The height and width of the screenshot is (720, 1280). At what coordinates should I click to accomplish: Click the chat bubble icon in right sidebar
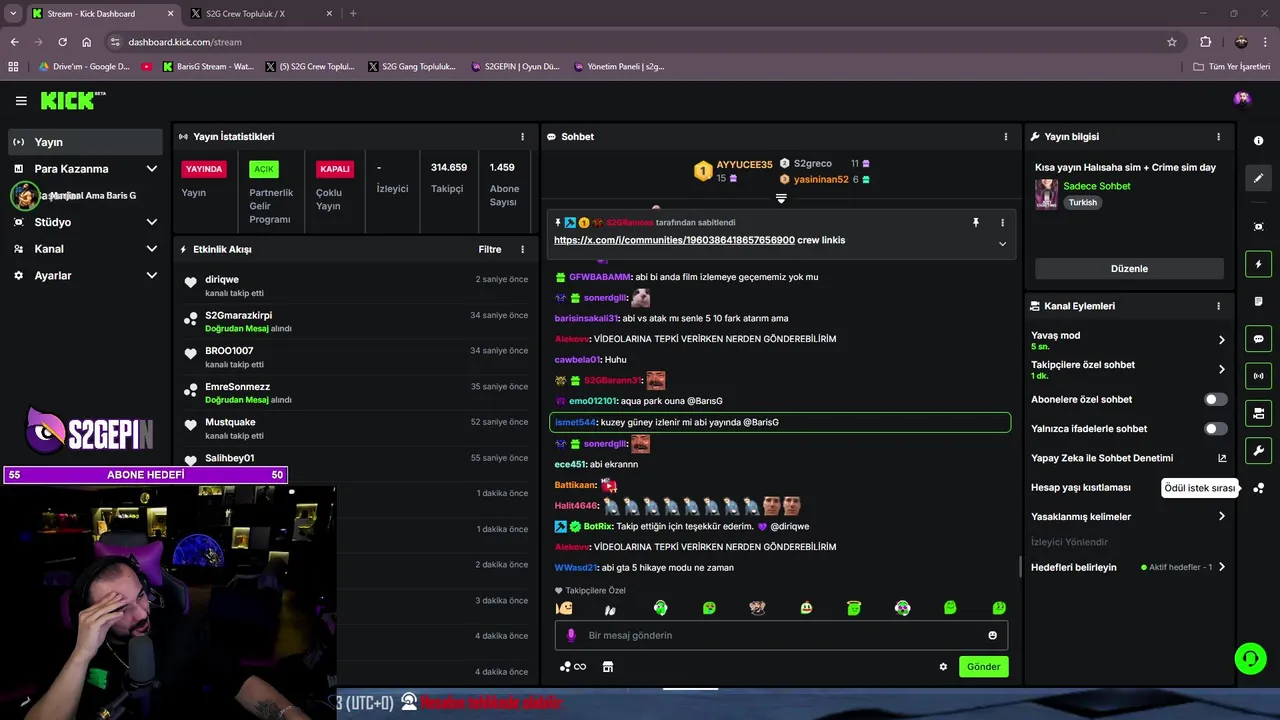coord(1258,339)
